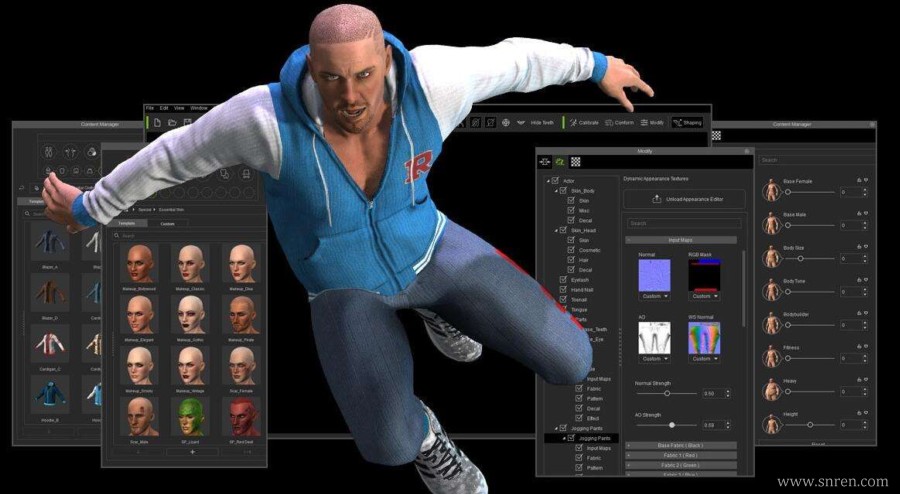Toggle the Misc checkbox under Skin_Body
Image resolution: width=900 pixels, height=494 pixels.
click(x=571, y=211)
